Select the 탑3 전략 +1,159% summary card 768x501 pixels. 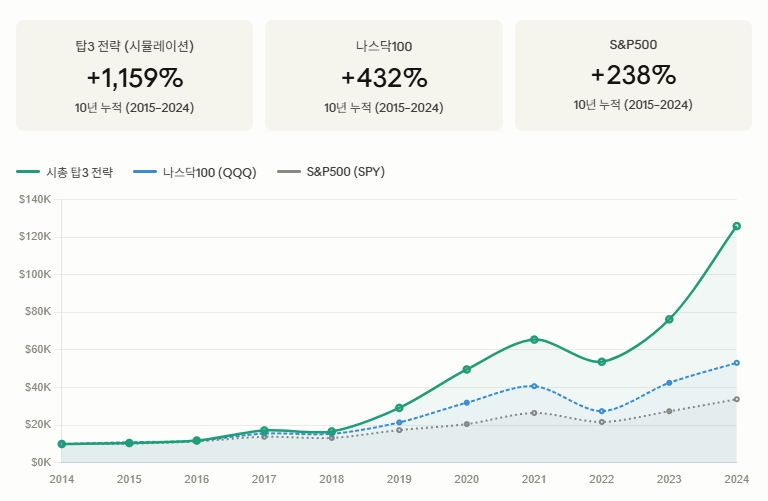point(135,75)
